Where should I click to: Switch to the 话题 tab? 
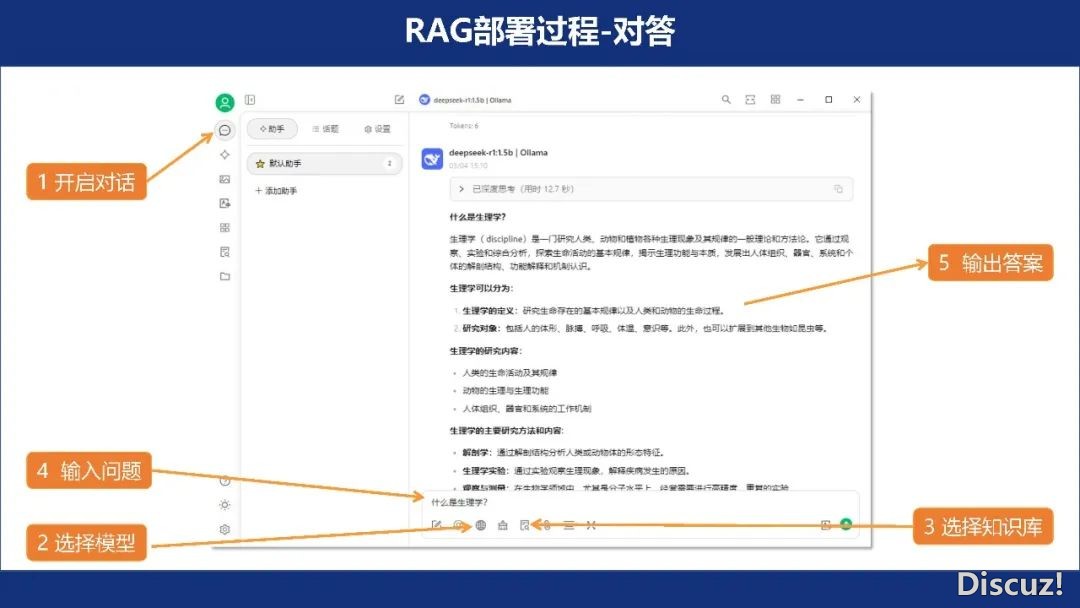(325, 129)
